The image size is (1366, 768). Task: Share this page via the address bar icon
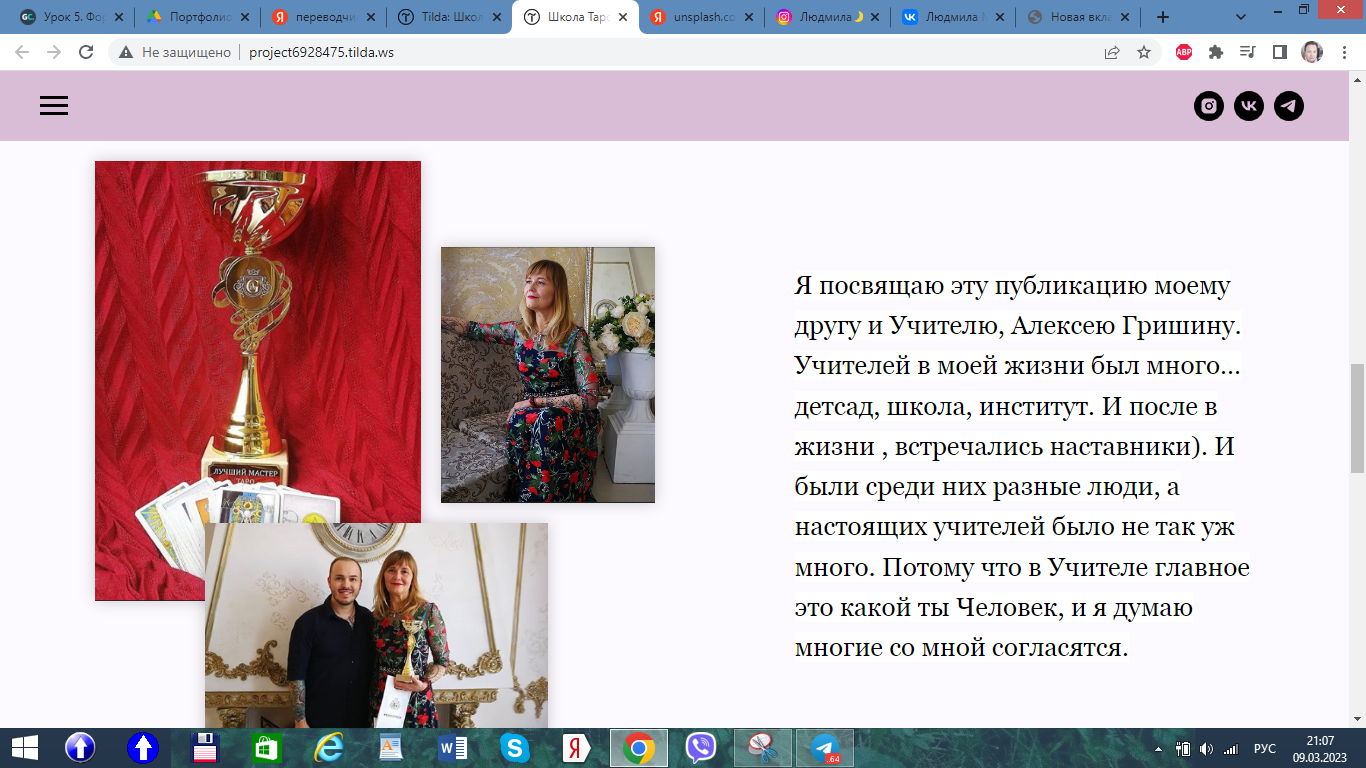point(1112,52)
